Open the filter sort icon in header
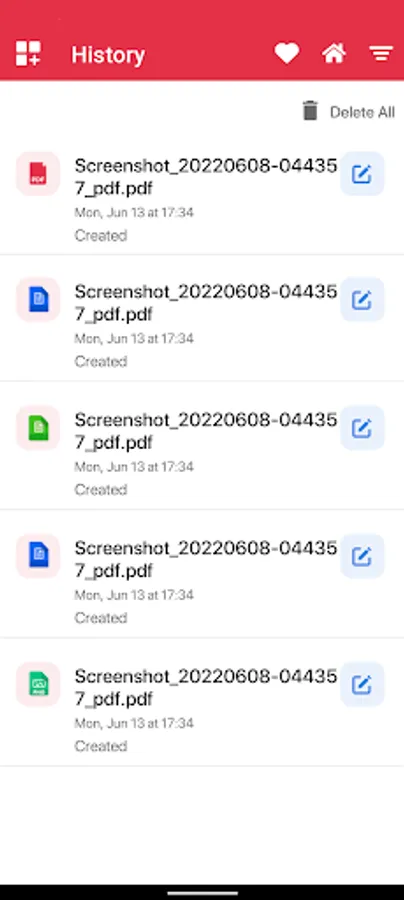 pos(380,55)
